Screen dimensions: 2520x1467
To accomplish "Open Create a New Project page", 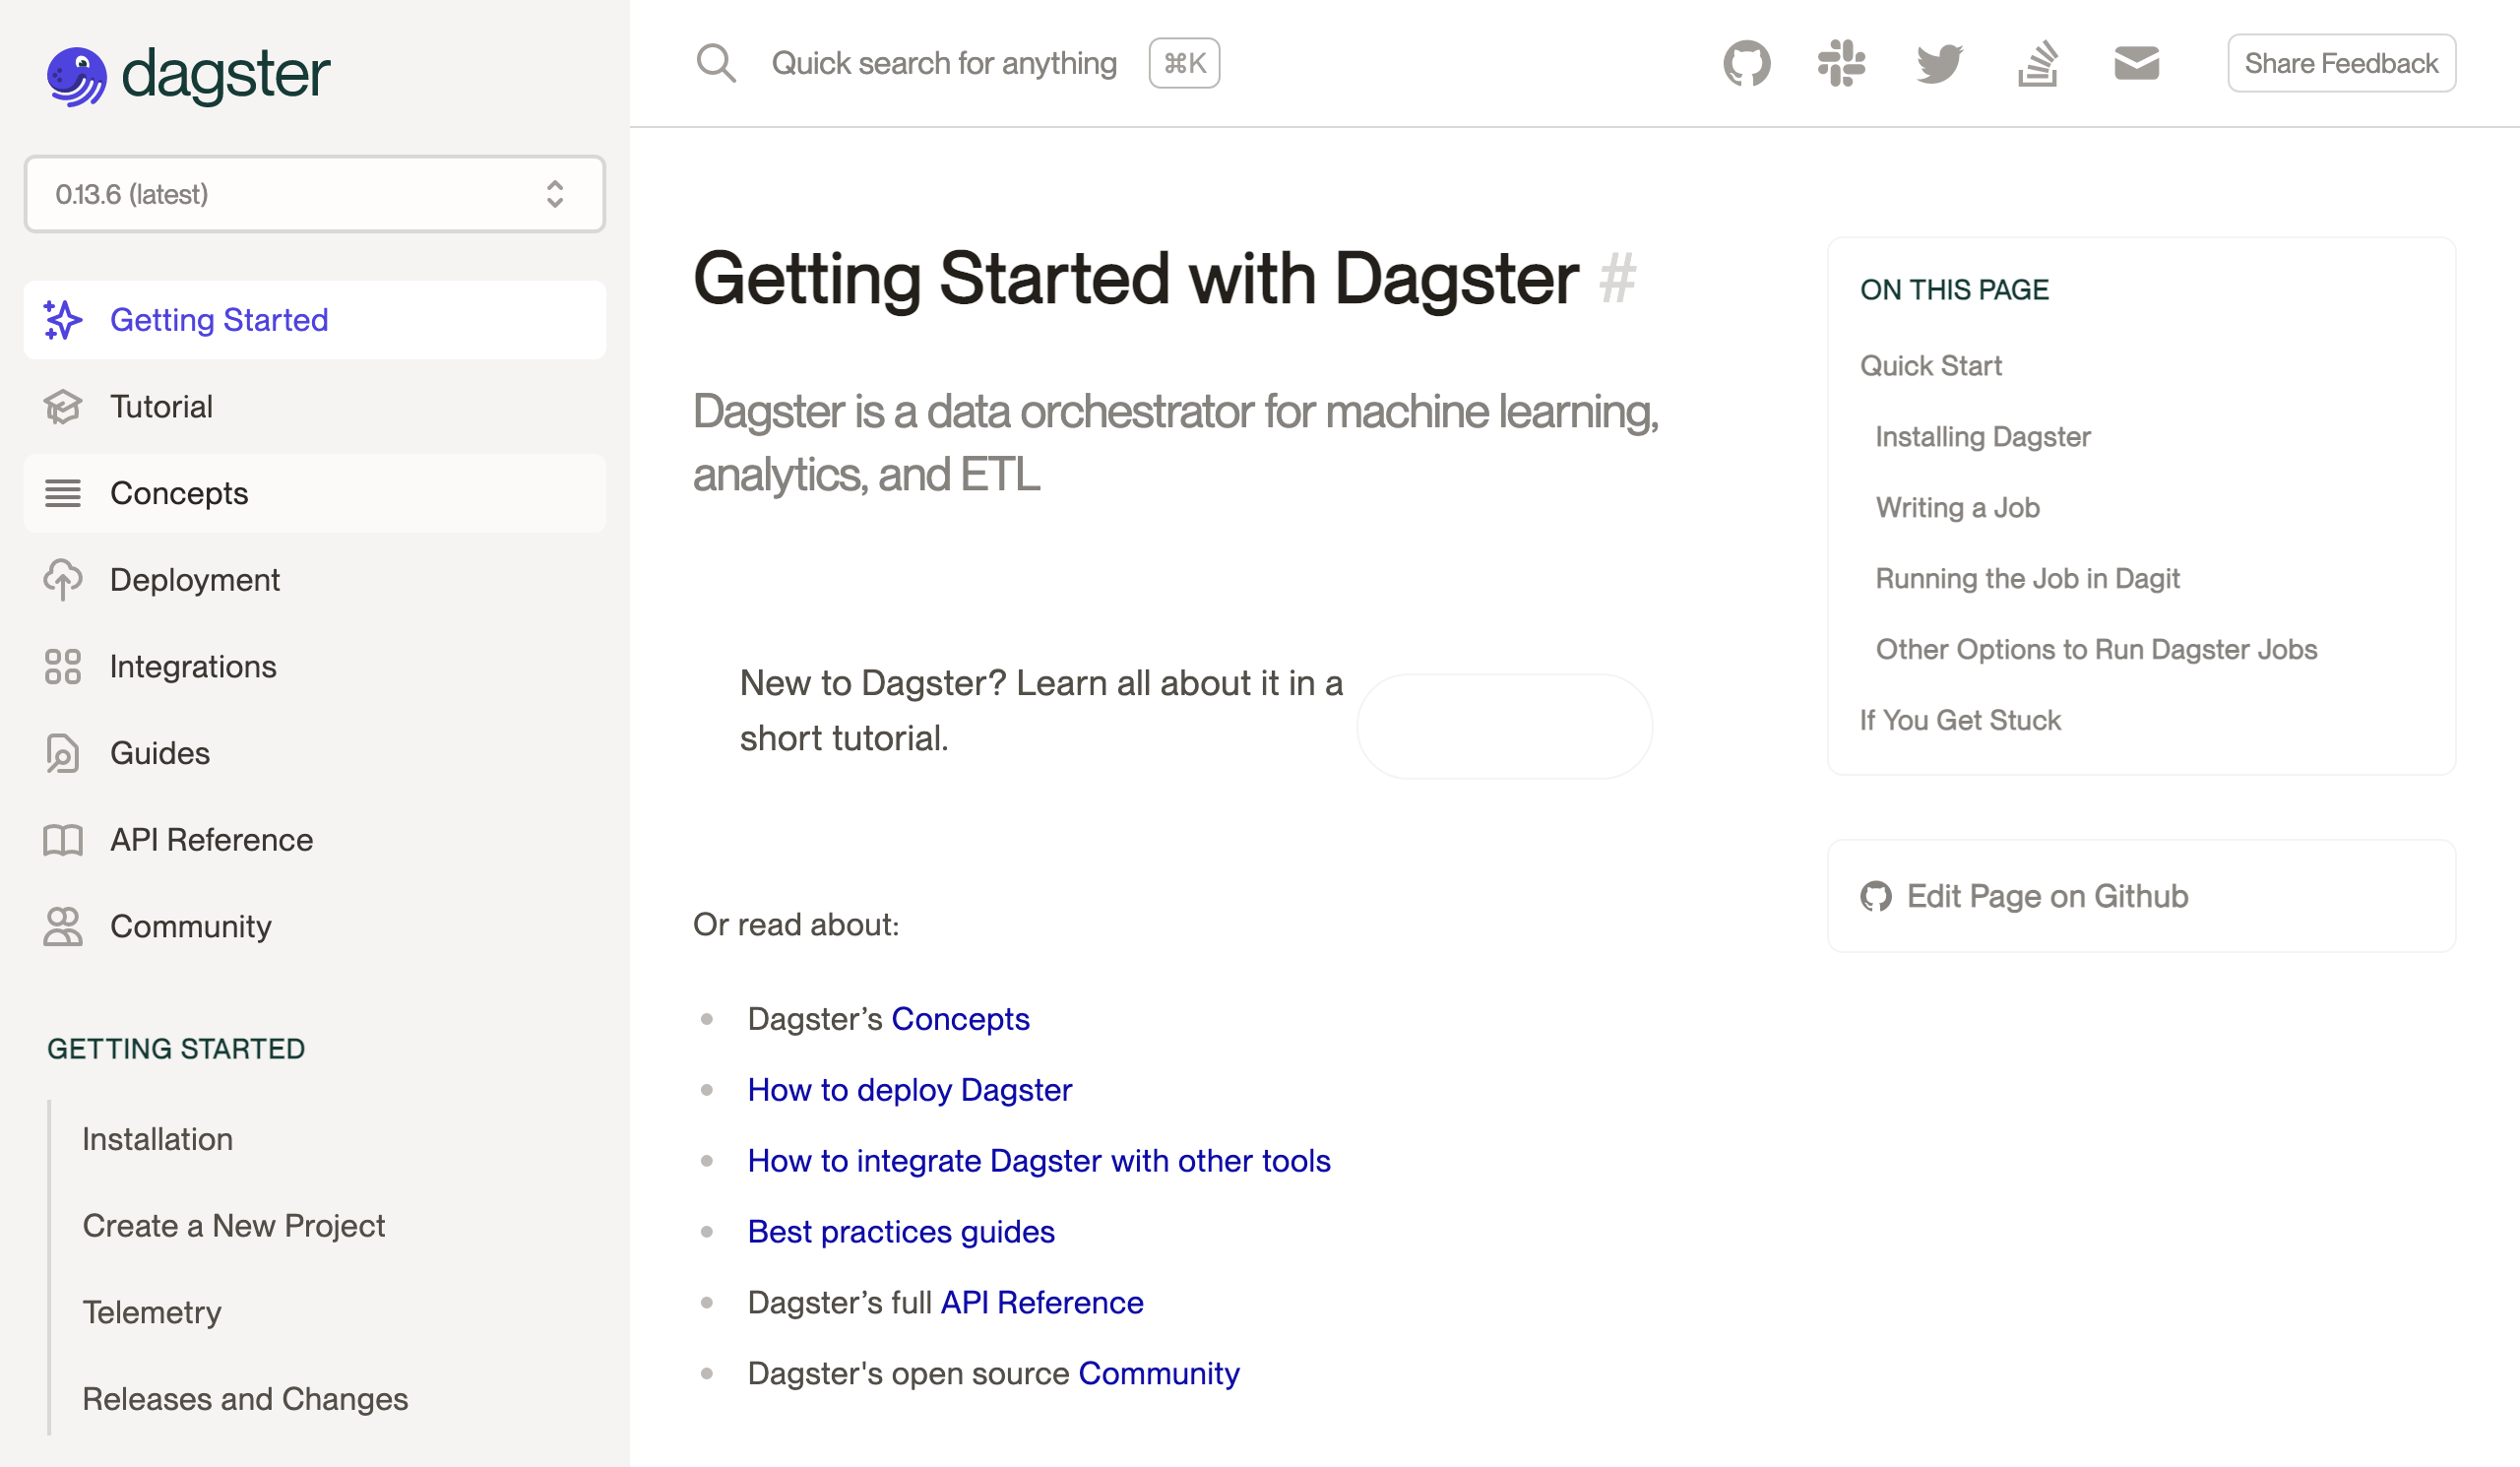I will (233, 1226).
